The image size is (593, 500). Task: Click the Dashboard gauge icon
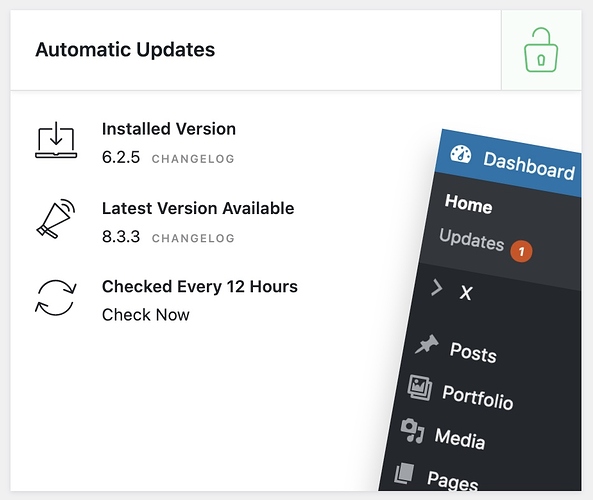461,154
